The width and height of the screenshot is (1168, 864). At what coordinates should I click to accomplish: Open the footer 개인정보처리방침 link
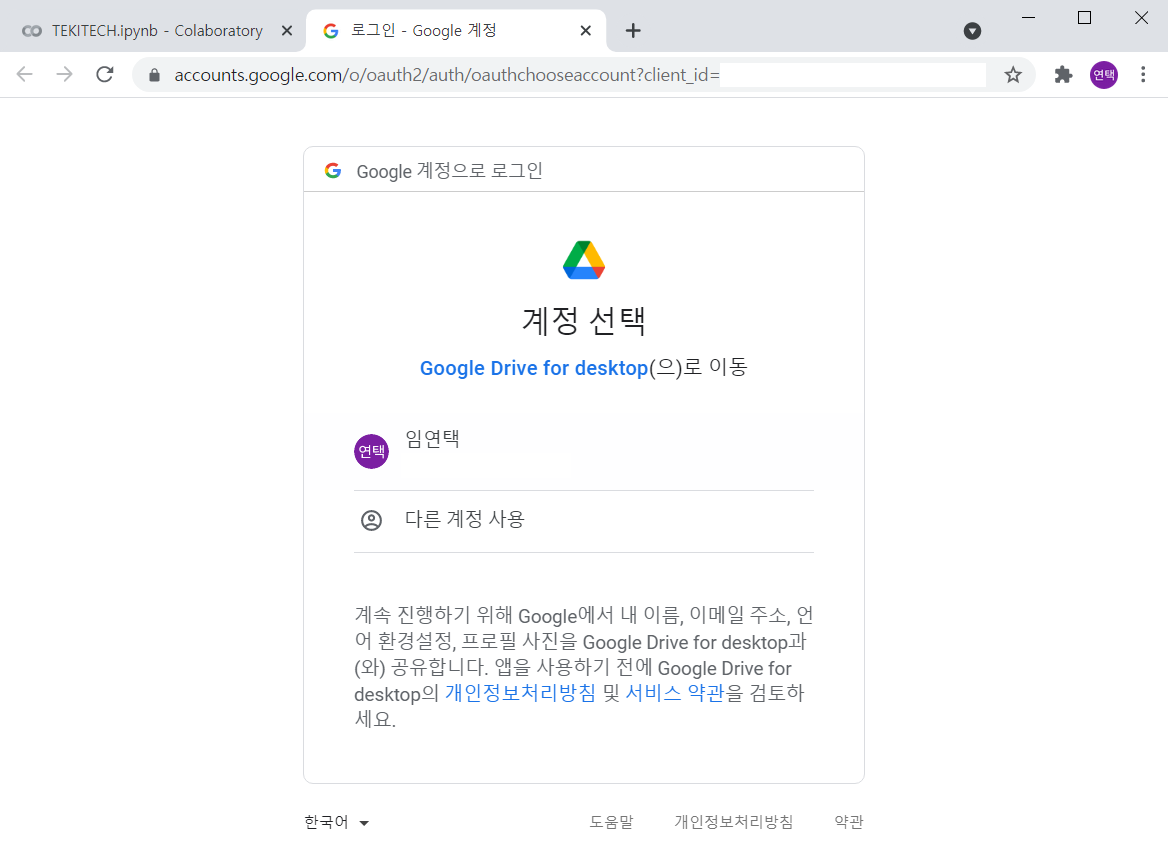734,822
